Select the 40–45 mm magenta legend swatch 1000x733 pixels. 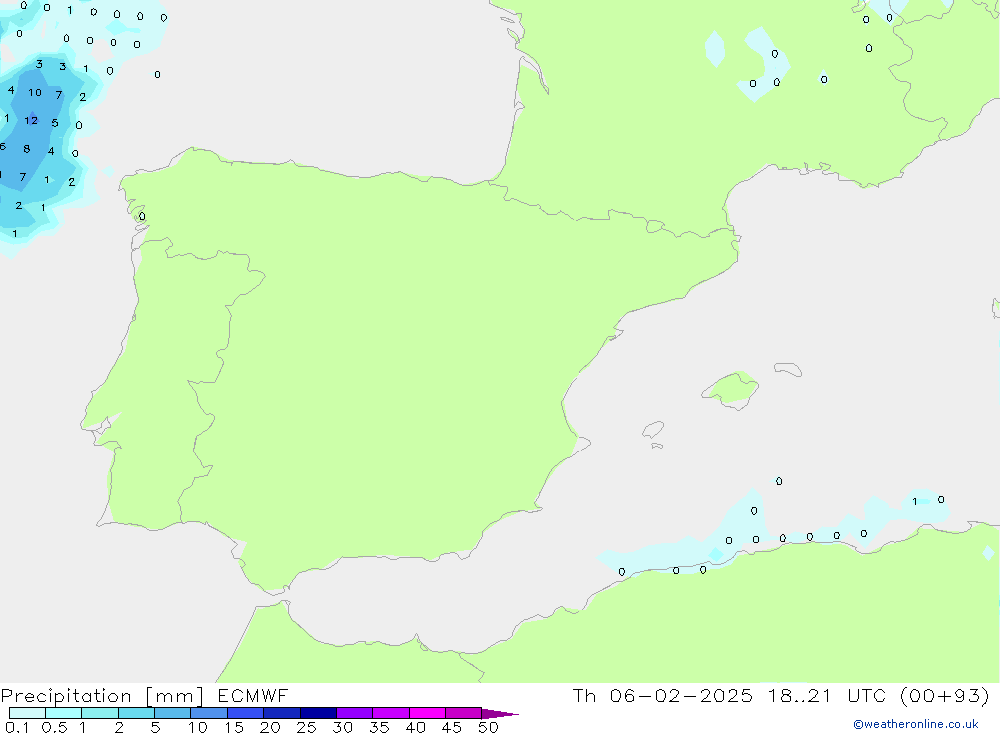coord(427,713)
